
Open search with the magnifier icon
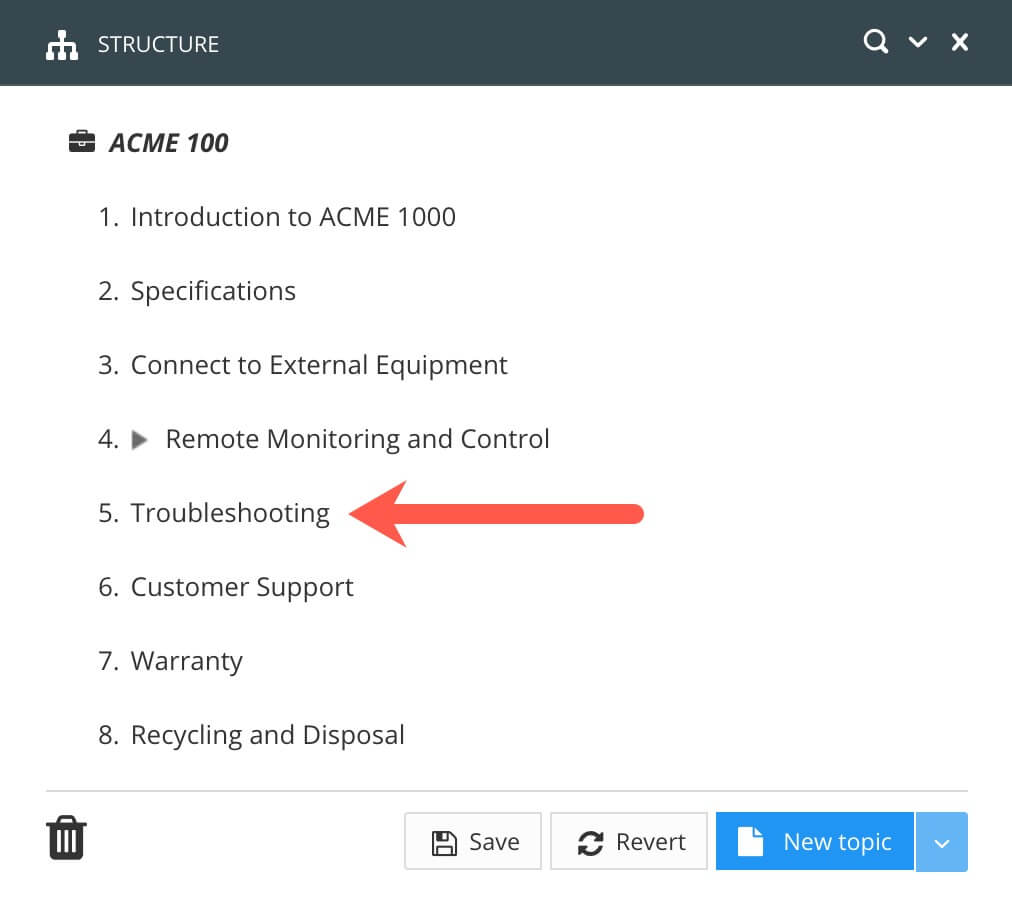(x=876, y=42)
